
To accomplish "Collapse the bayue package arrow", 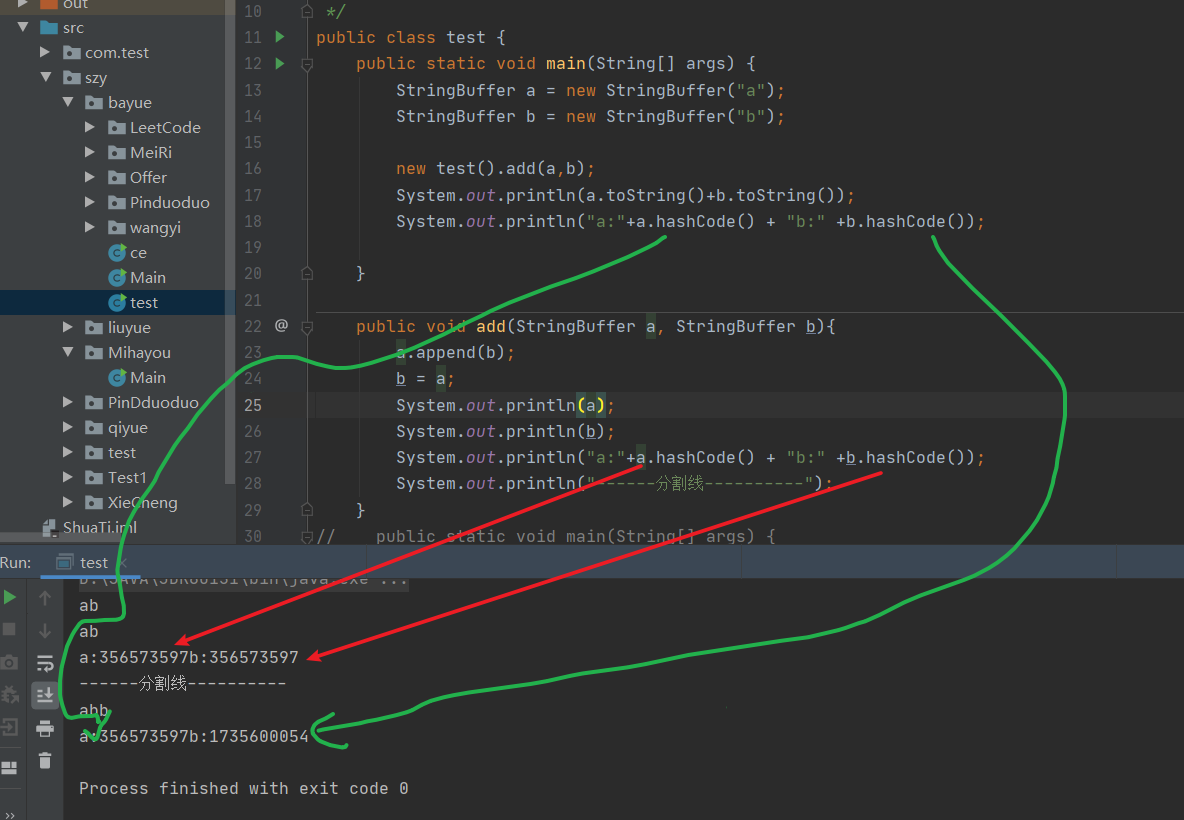I will click(68, 102).
